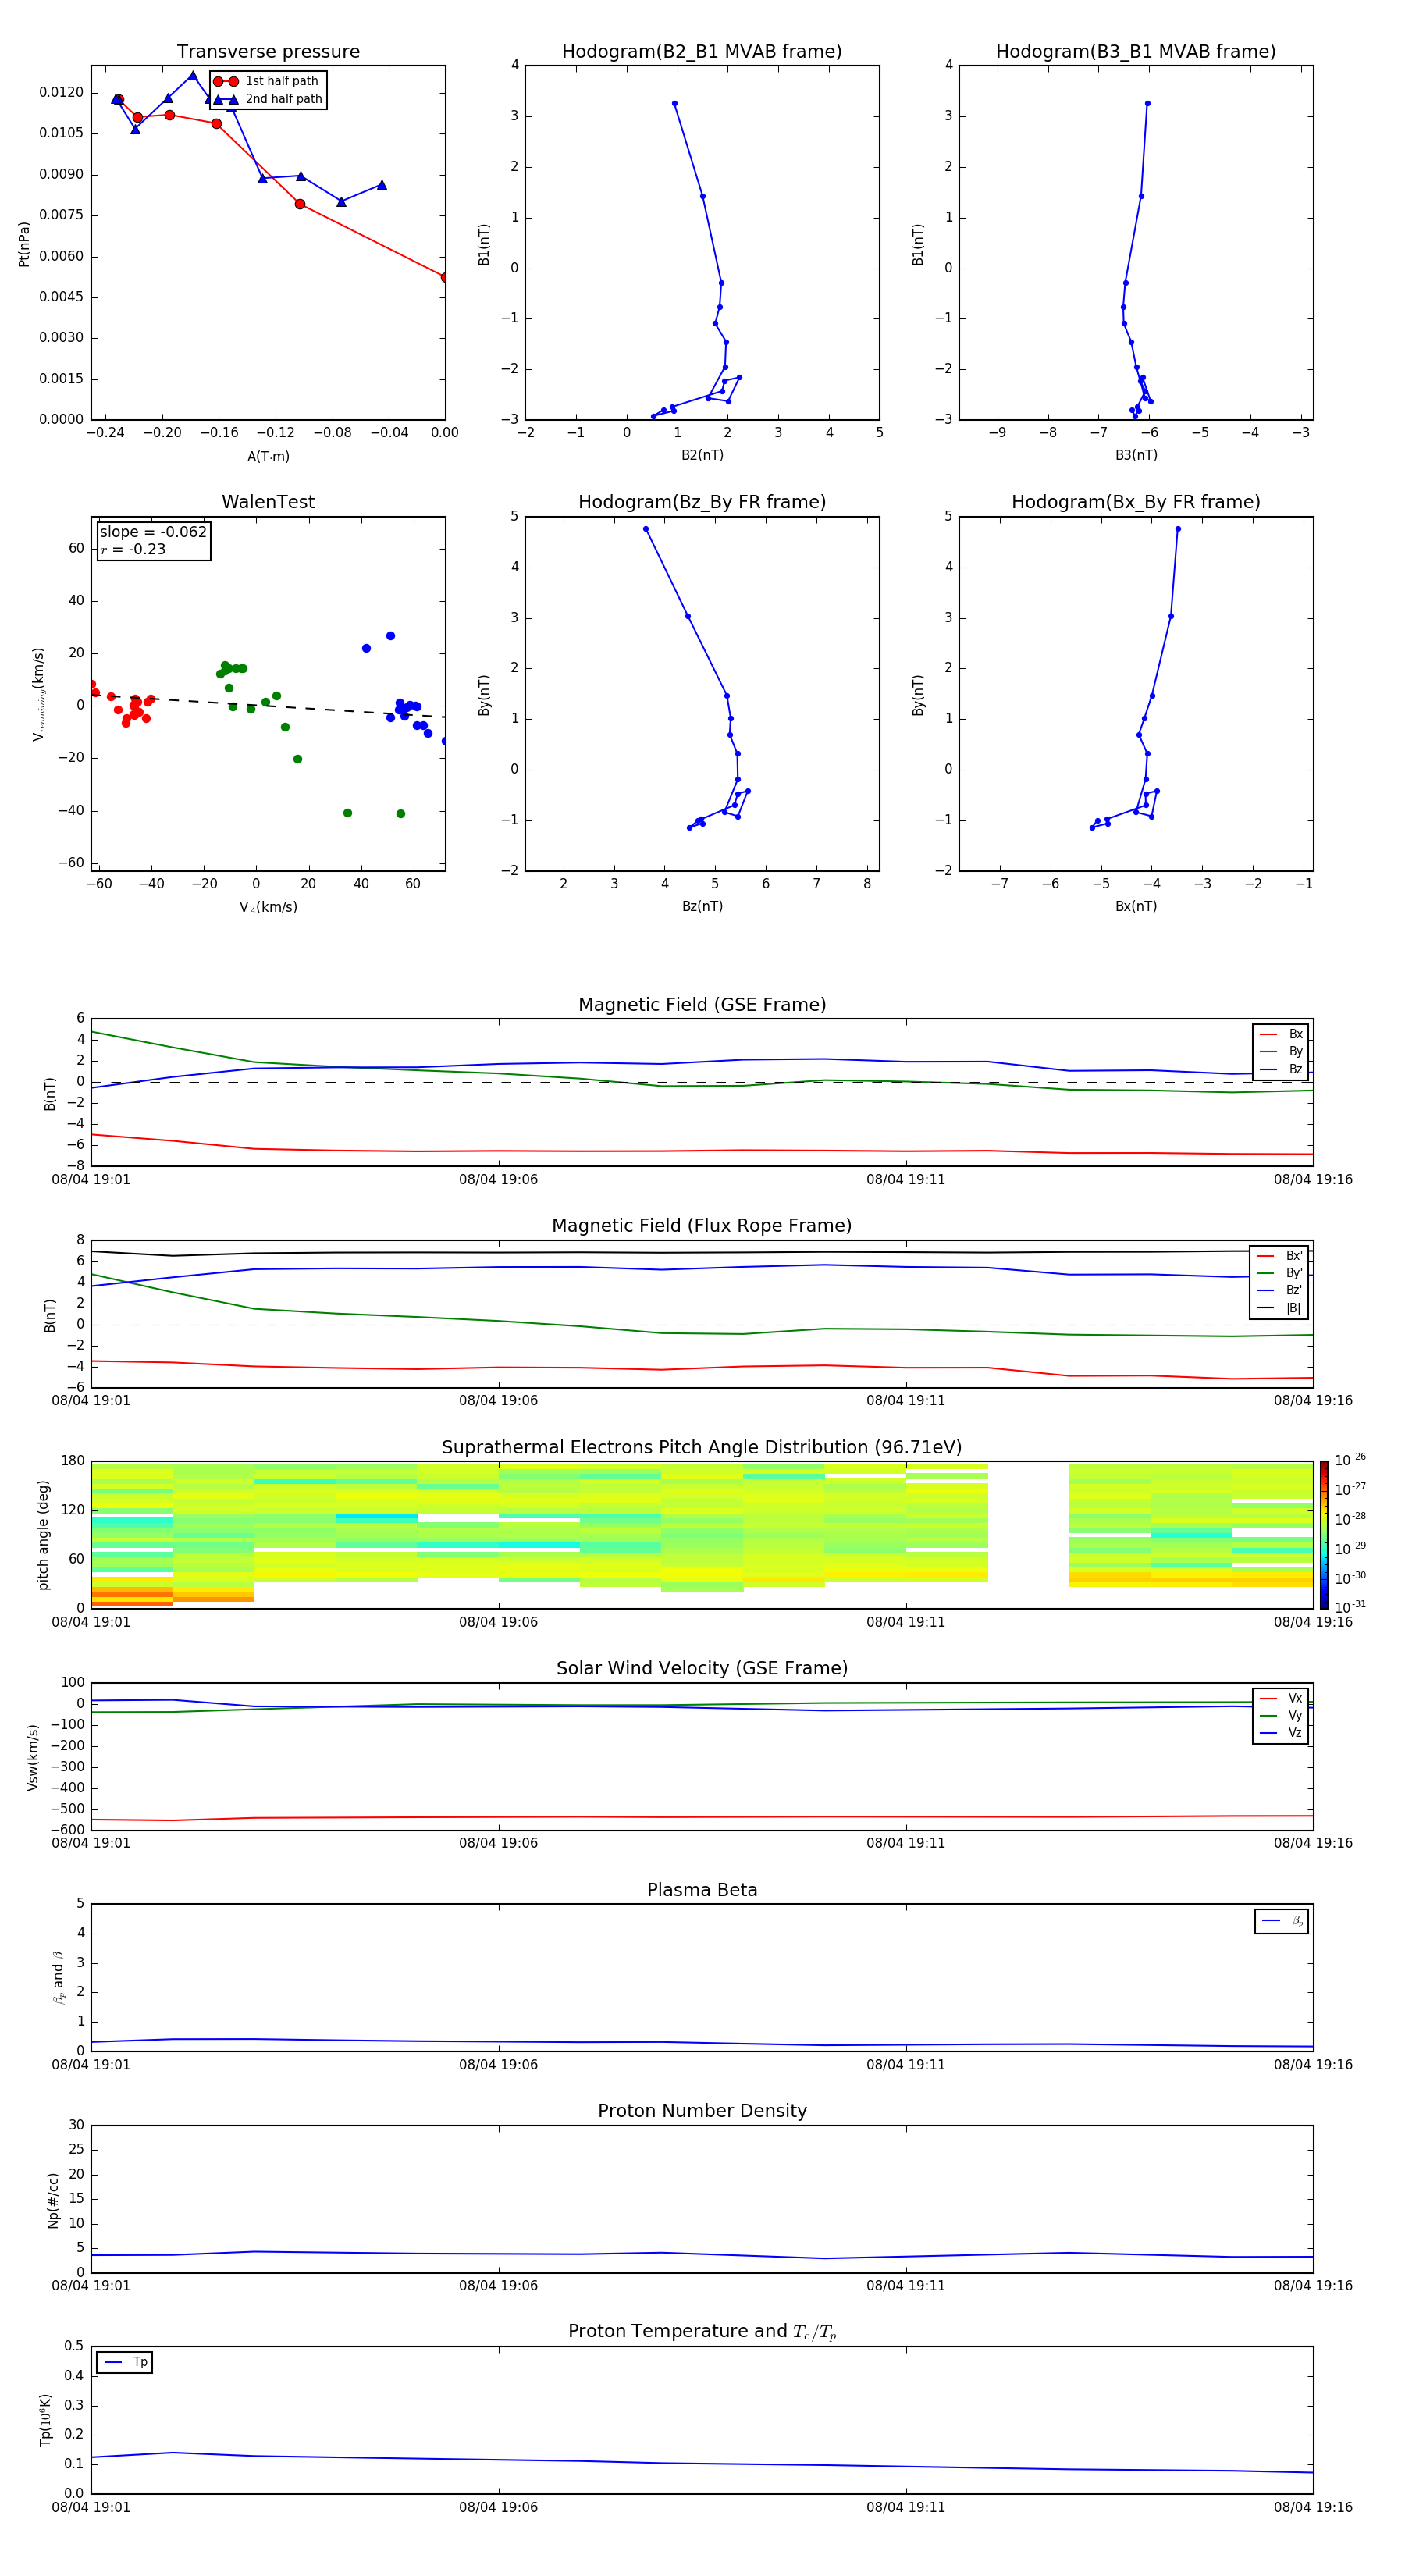Click the 'Tp(10^6K)' axis label
Viewport: 1405px width, 2576px height.
[x=45, y=2420]
